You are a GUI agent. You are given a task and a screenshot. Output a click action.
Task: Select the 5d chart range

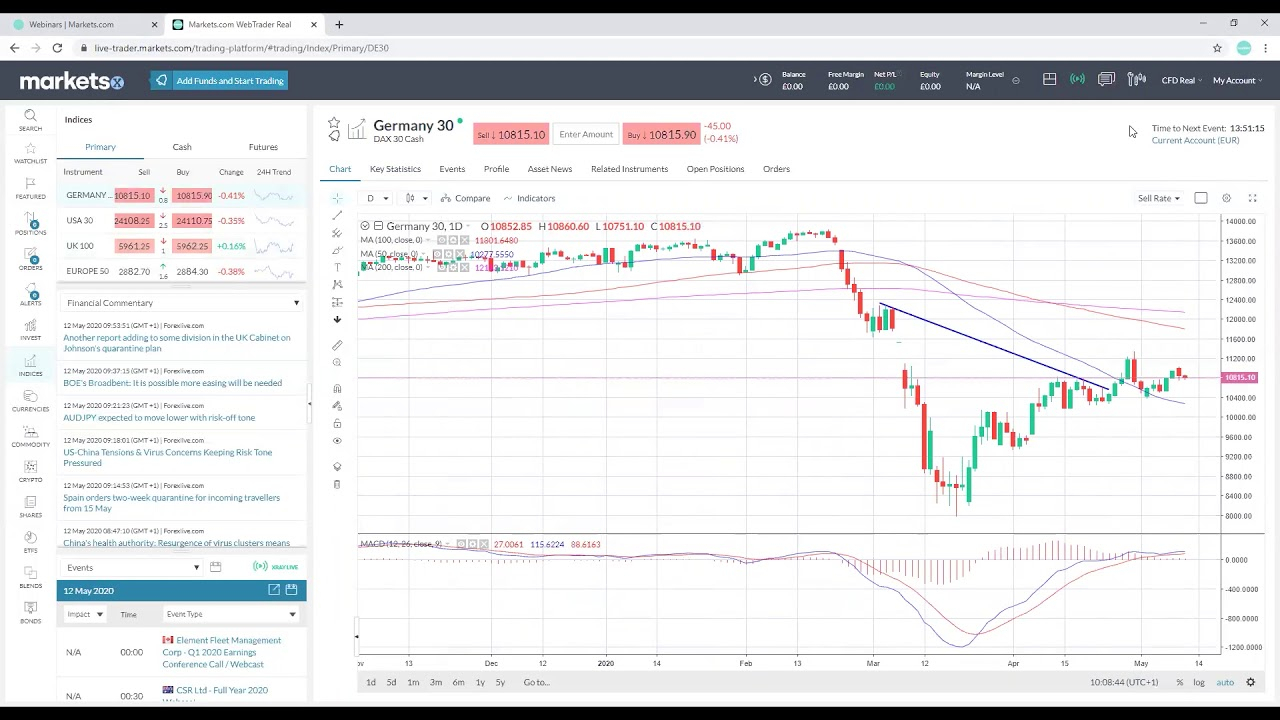click(x=391, y=682)
